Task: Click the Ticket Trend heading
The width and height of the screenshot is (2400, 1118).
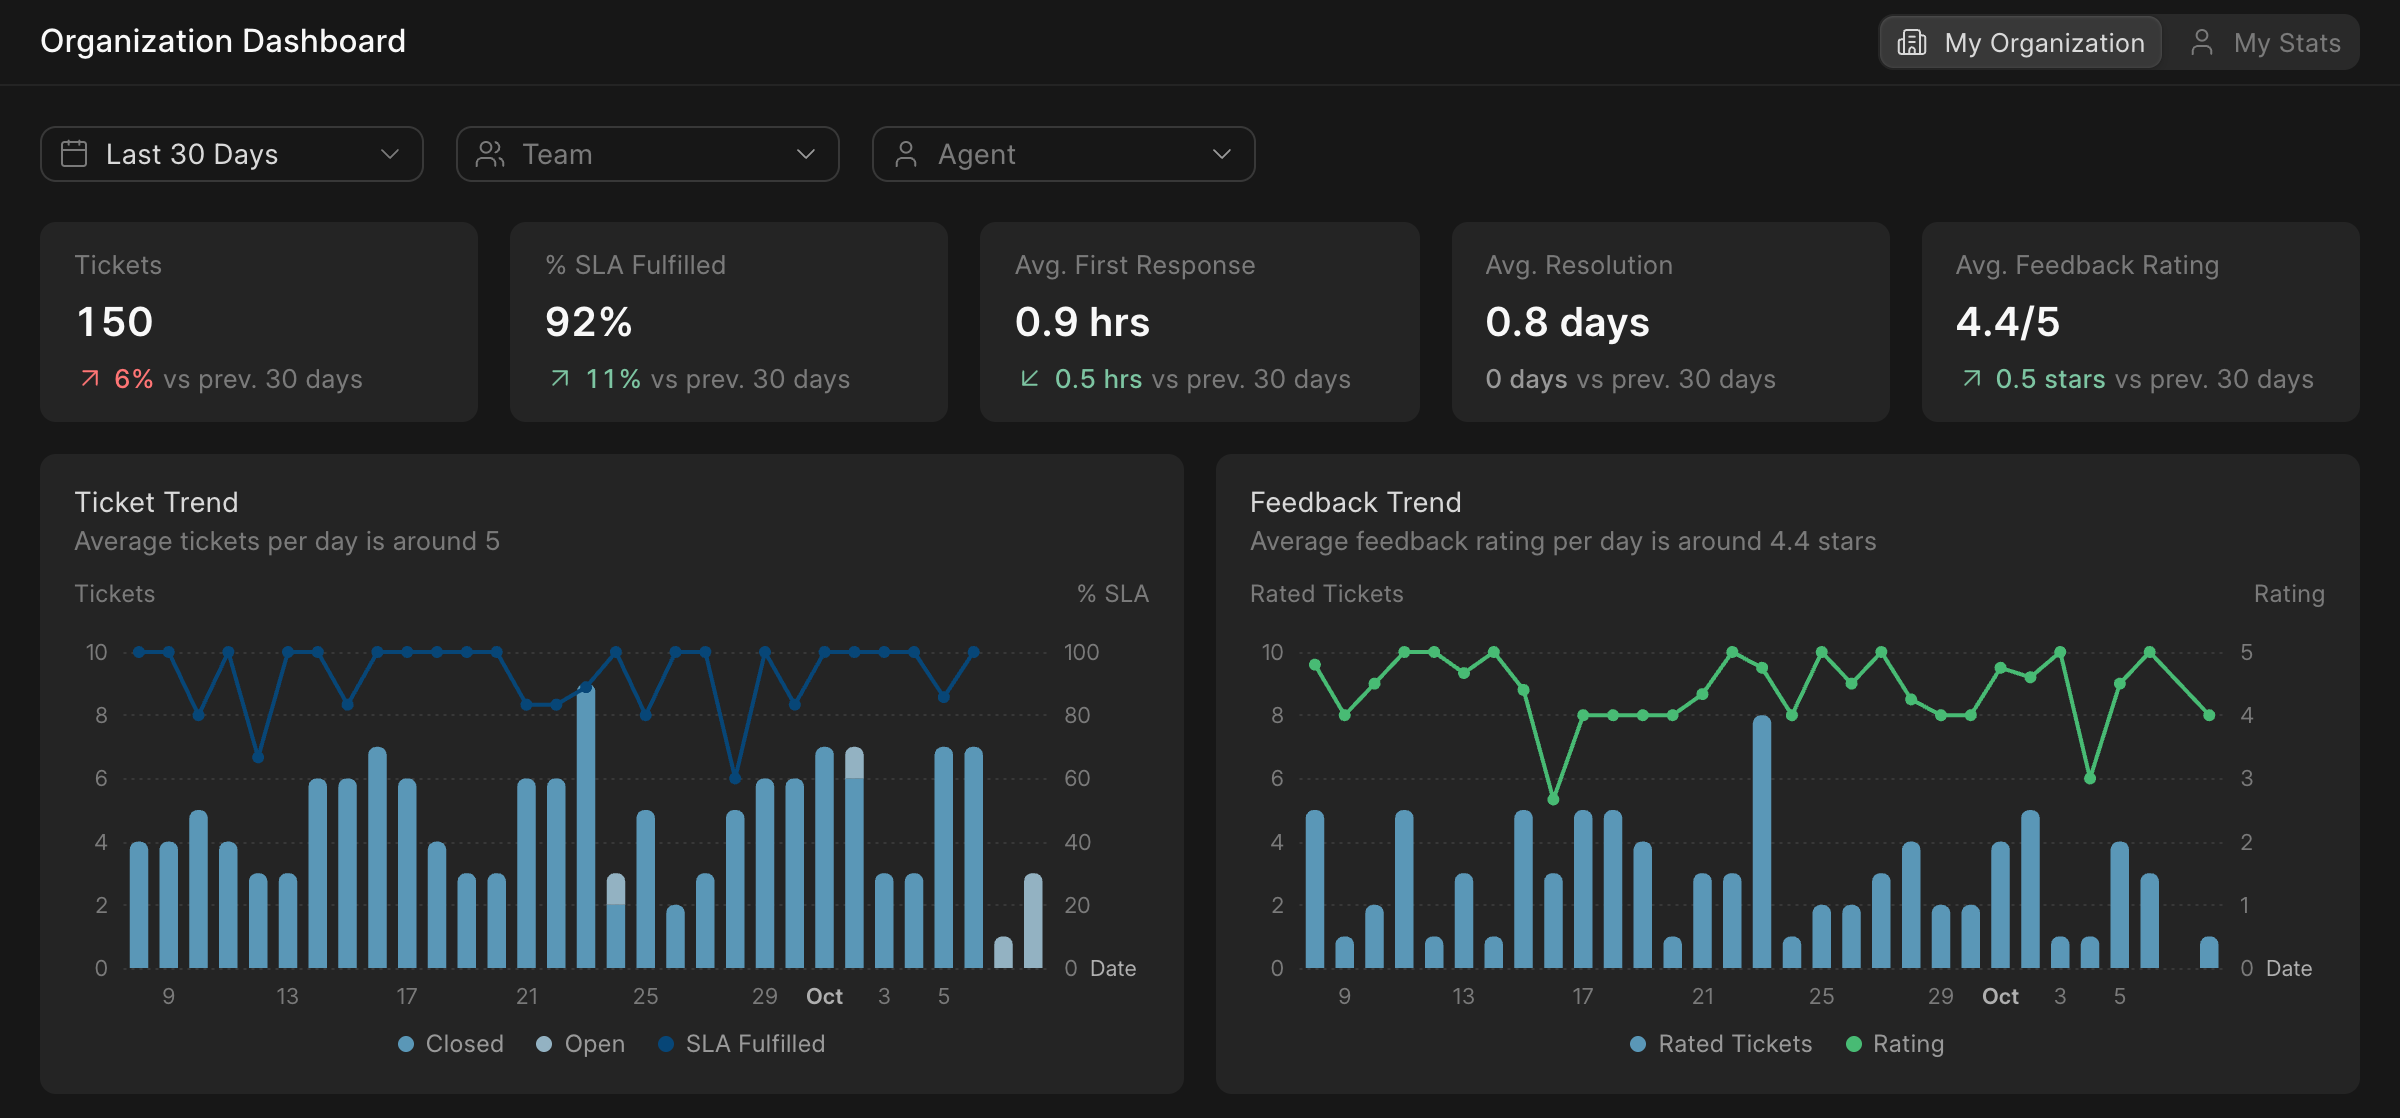Action: [156, 502]
